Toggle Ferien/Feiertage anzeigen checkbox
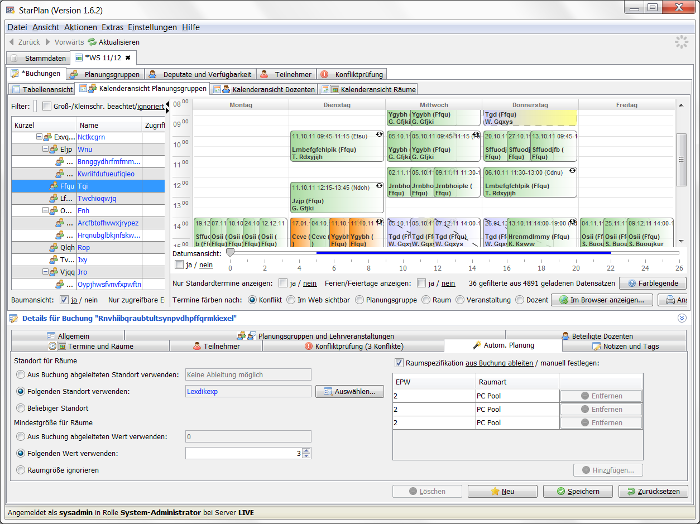Image resolution: width=700 pixels, height=524 pixels. point(421,283)
